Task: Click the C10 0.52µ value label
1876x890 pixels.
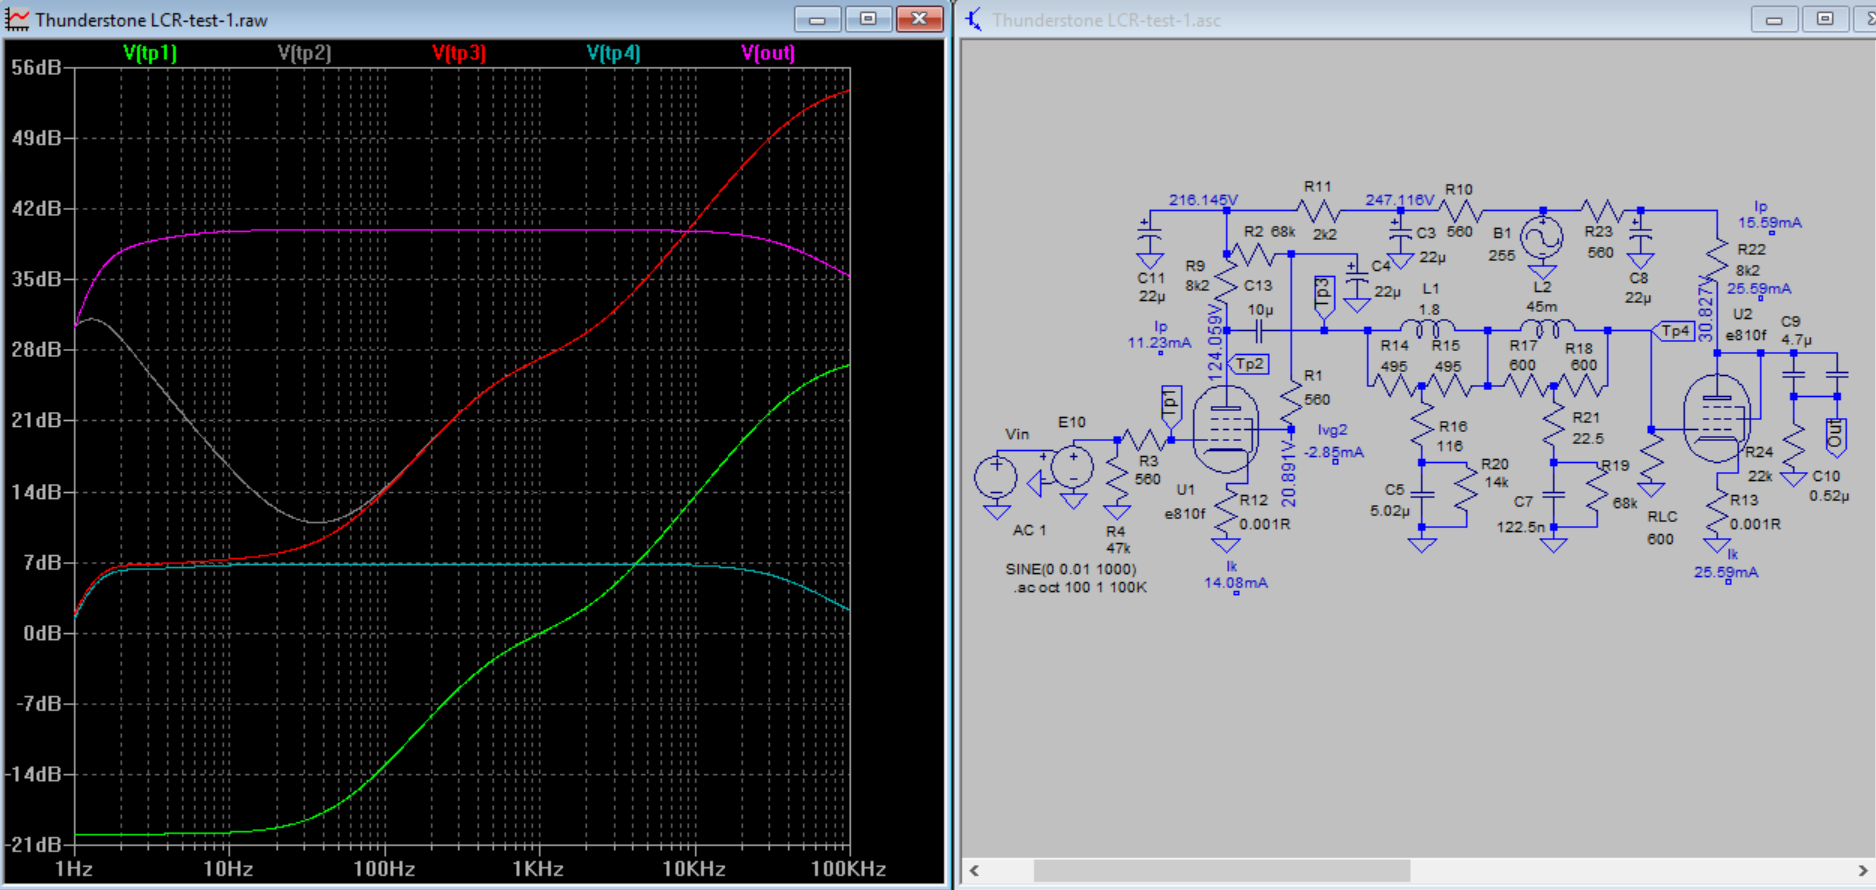Action: coord(1829,496)
